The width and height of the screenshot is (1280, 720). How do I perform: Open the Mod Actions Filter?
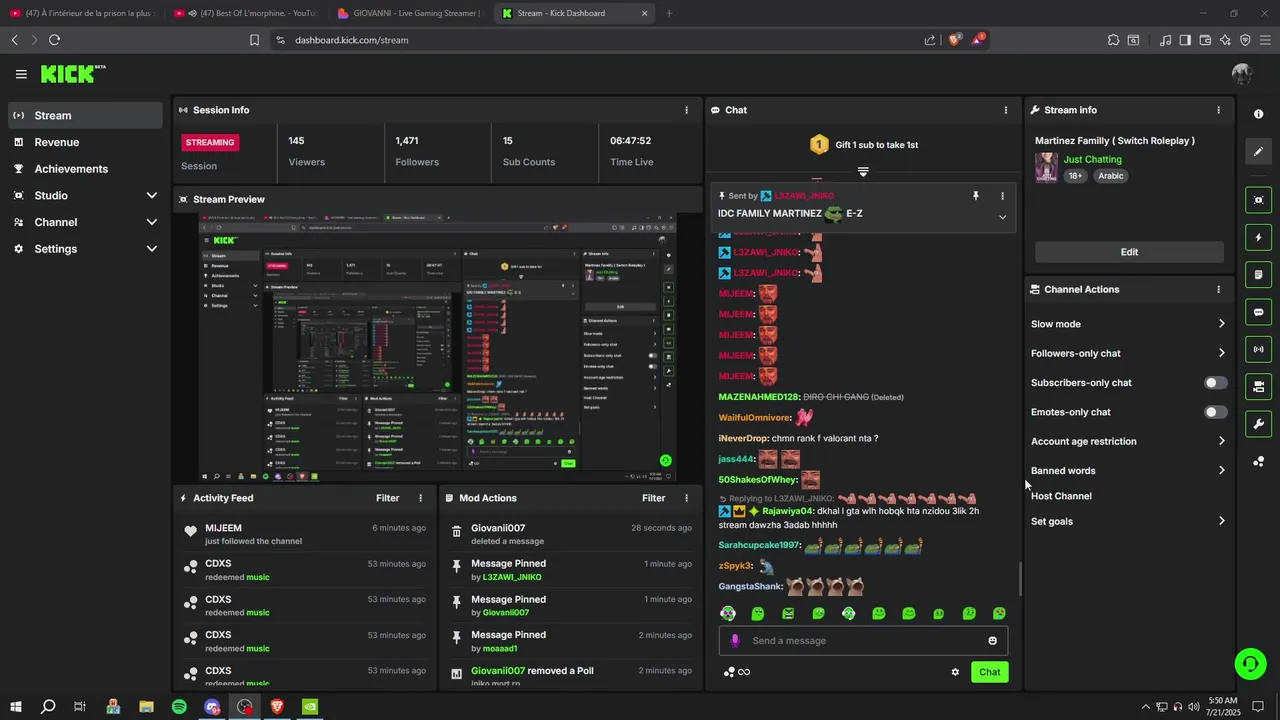coord(653,498)
